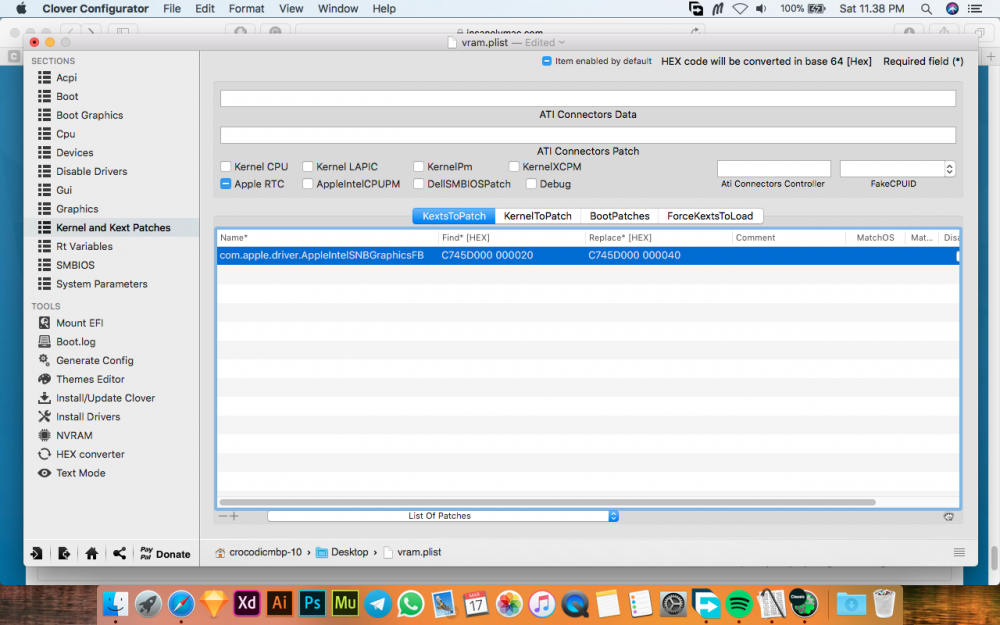Toggle the Apple RTC checkbox
The image size is (1000, 625).
[x=226, y=184]
